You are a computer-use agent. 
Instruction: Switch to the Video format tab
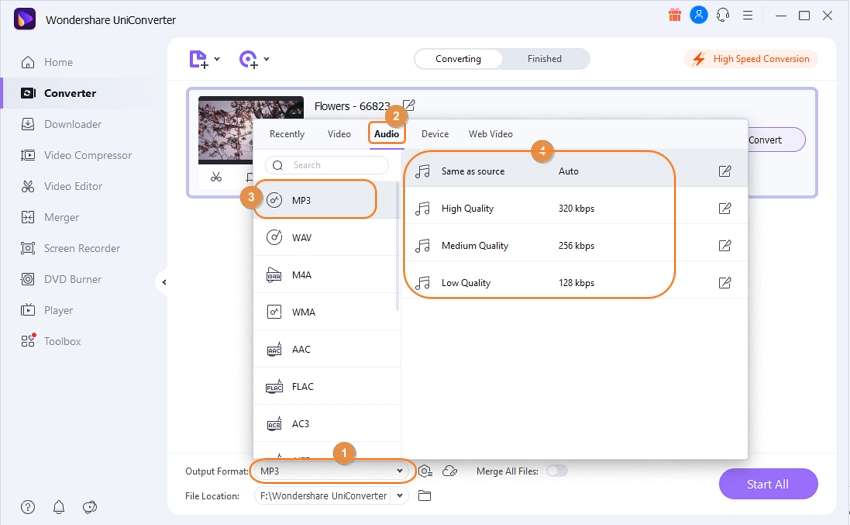point(339,134)
